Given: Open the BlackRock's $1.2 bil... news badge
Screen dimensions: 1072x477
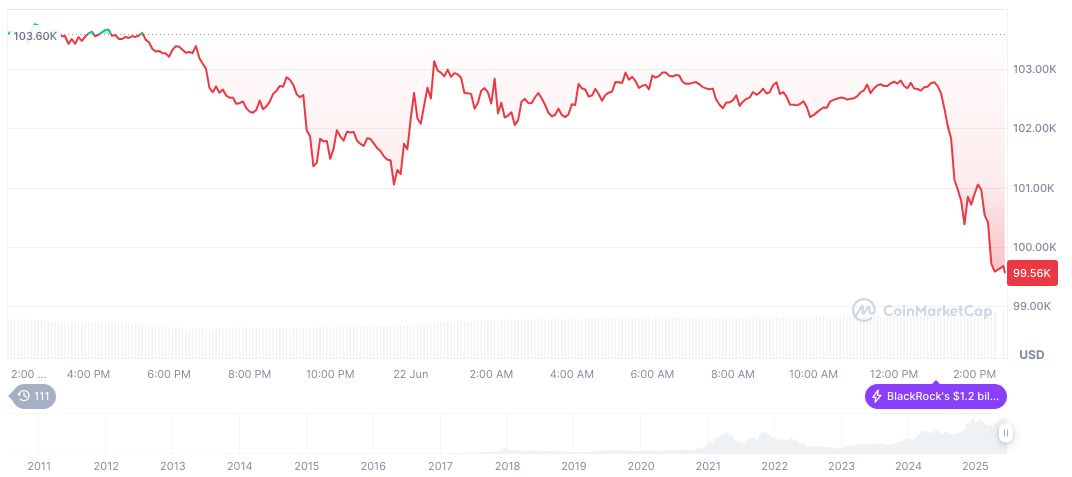Looking at the screenshot, I should click(x=935, y=397).
